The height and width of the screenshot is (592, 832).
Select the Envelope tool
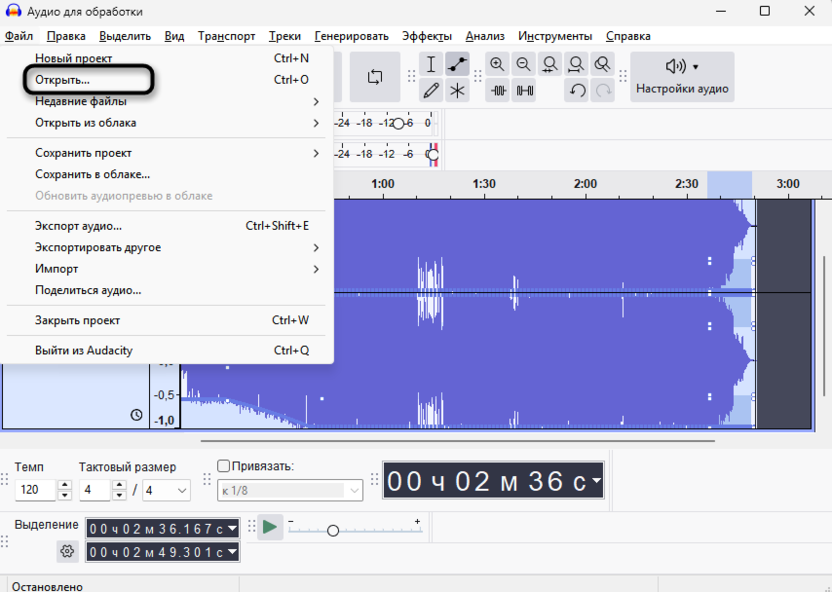pos(457,64)
